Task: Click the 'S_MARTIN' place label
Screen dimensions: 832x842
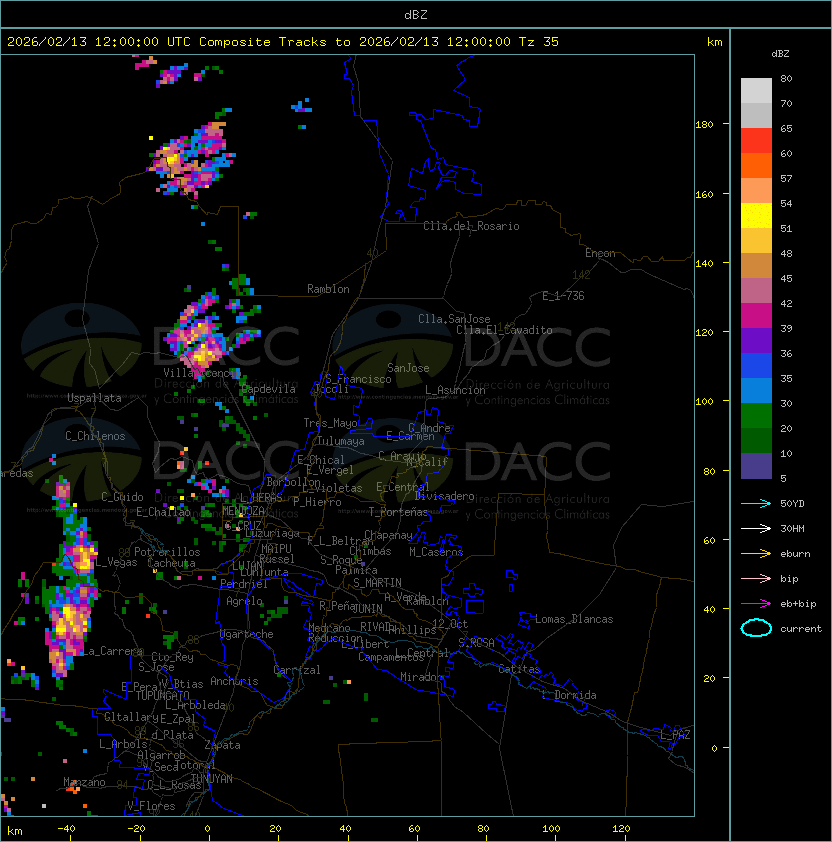Action: coord(377,583)
